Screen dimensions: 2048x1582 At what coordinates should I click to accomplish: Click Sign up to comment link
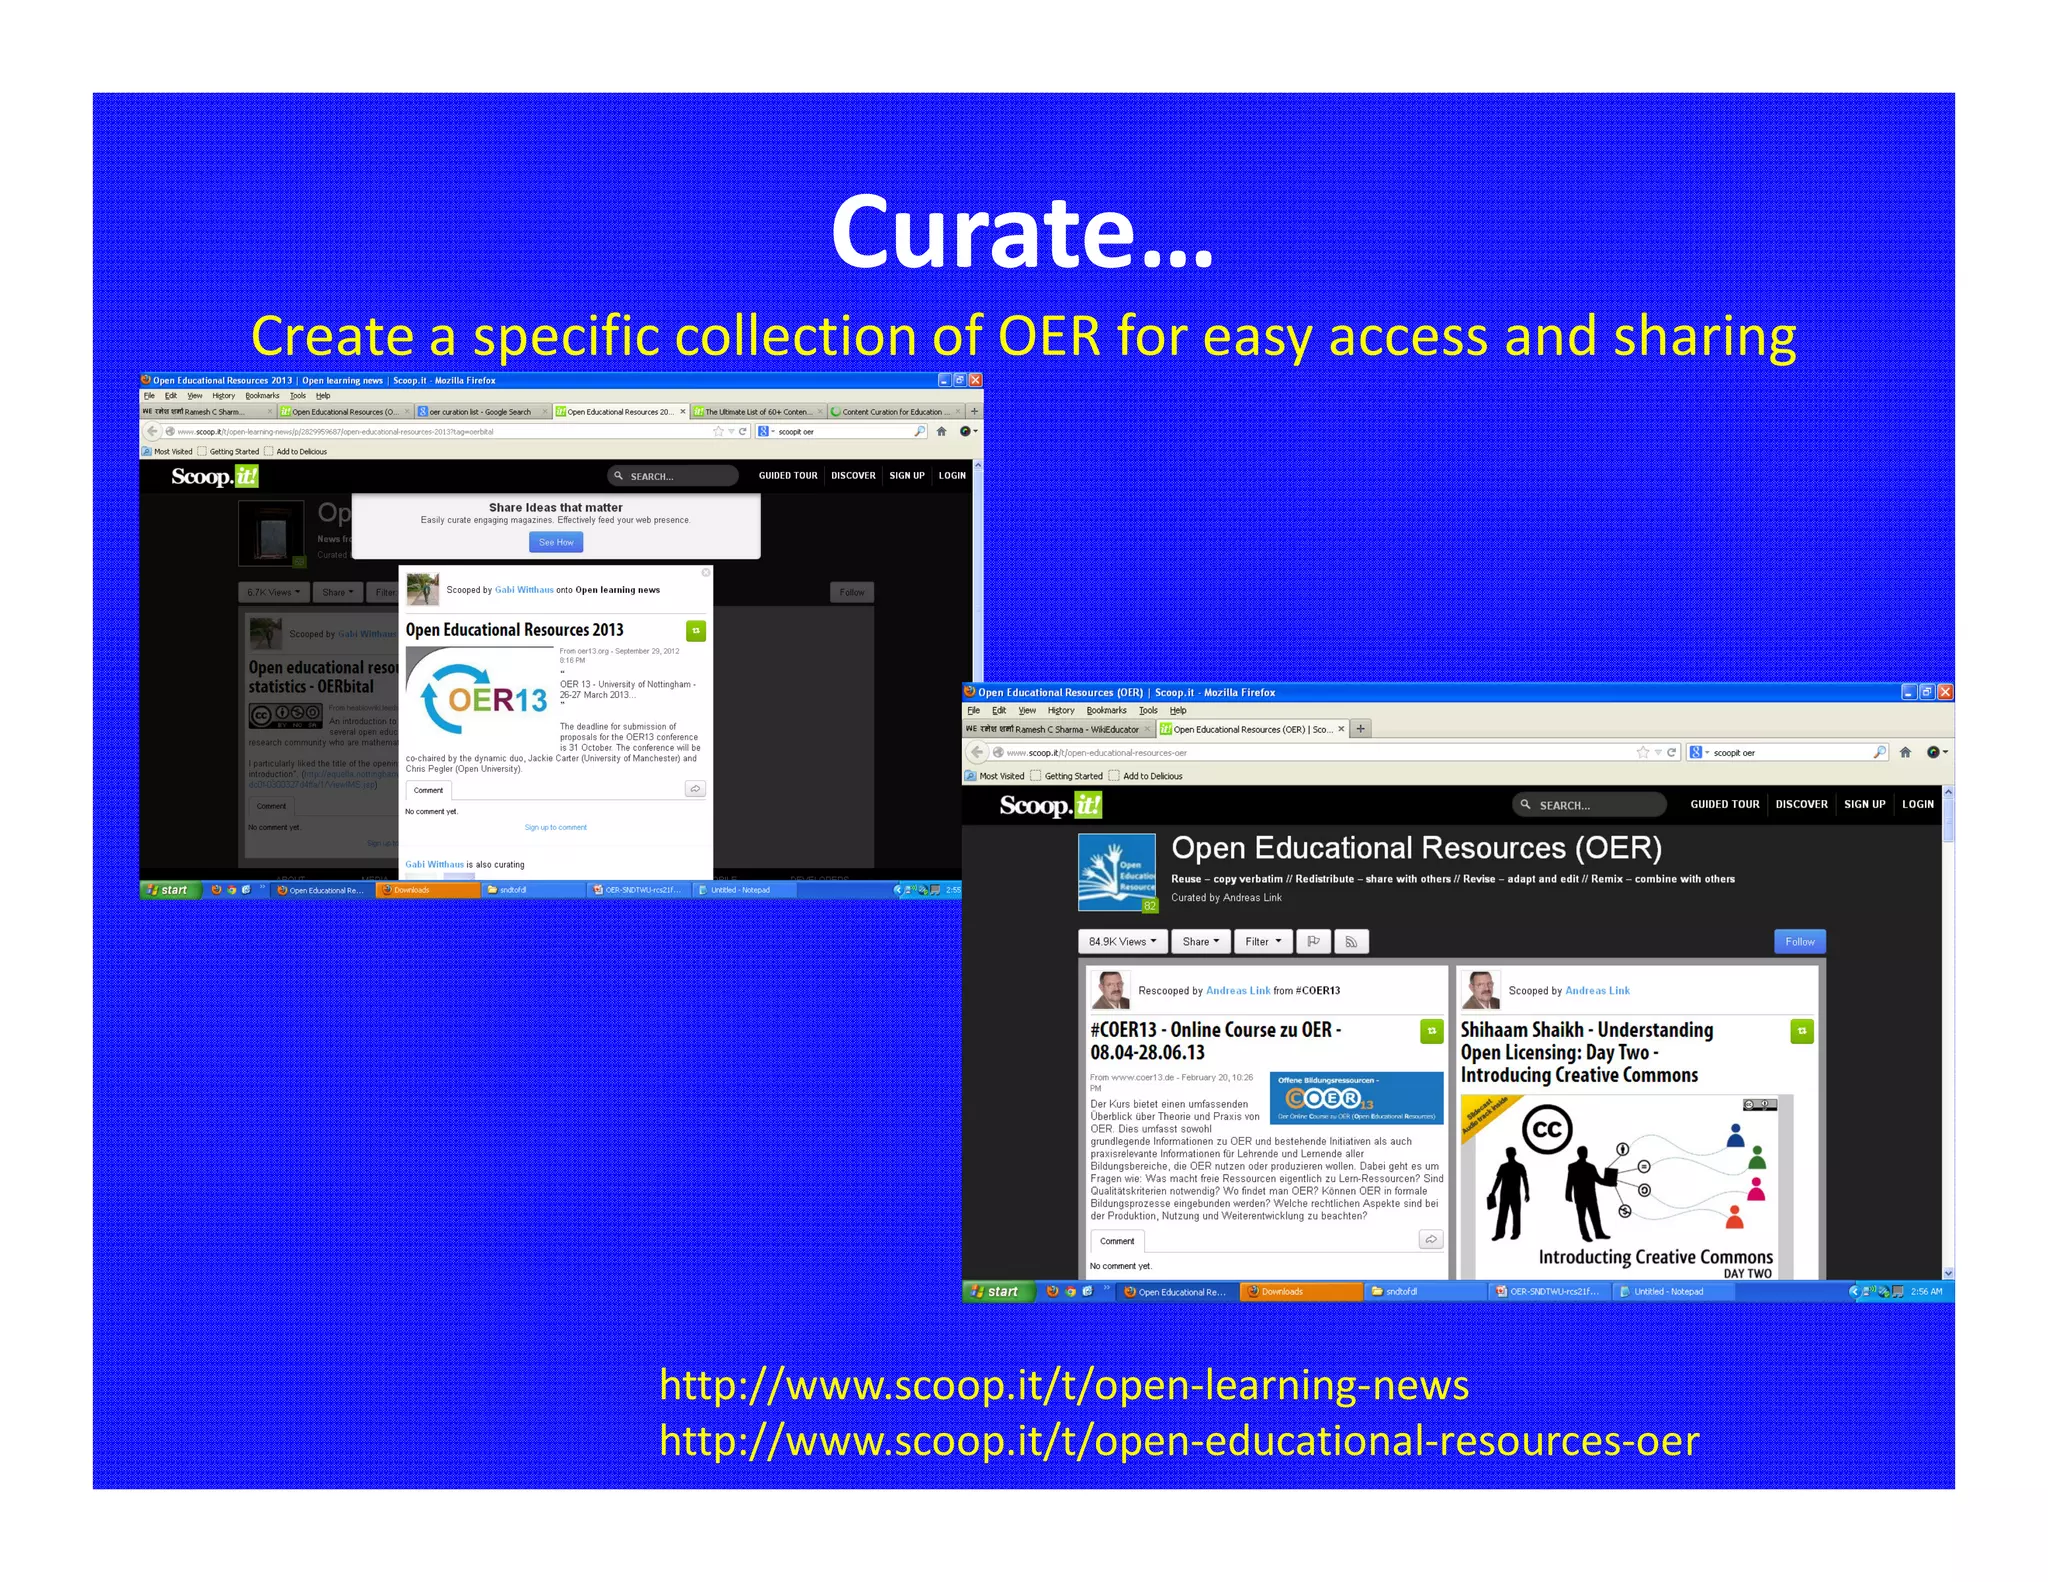coord(556,827)
